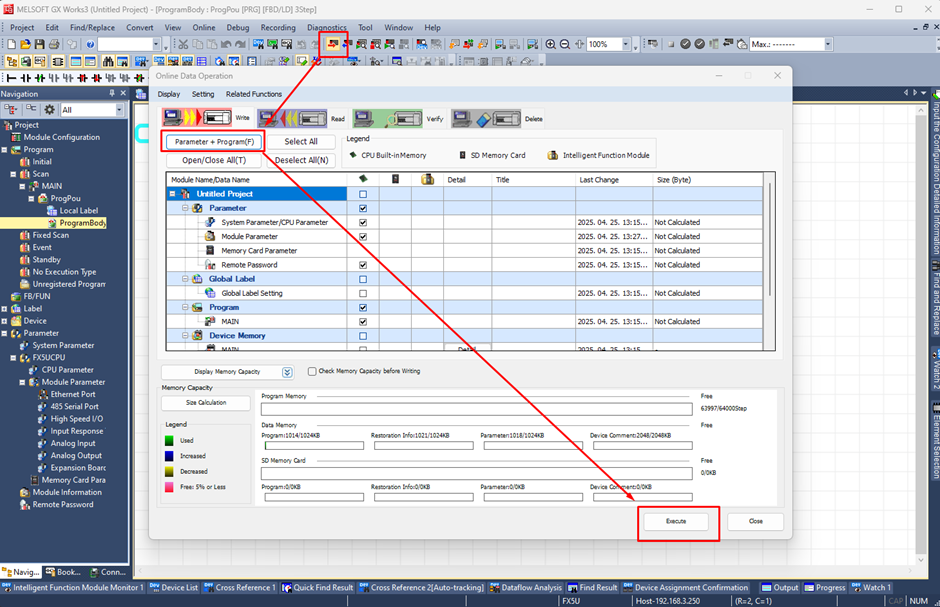Image resolution: width=940 pixels, height=607 pixels.
Task: Switch to Output tab at bottom
Action: tap(780, 587)
